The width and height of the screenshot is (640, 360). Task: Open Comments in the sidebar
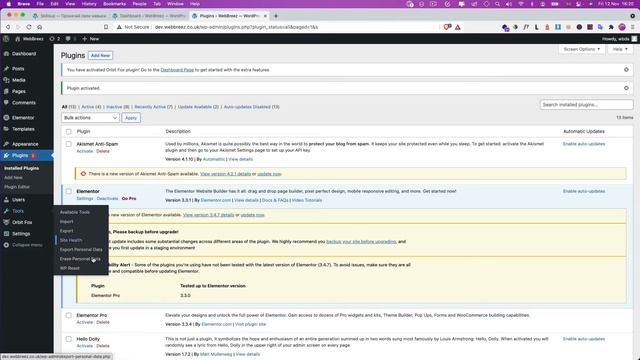pyautogui.click(x=24, y=103)
